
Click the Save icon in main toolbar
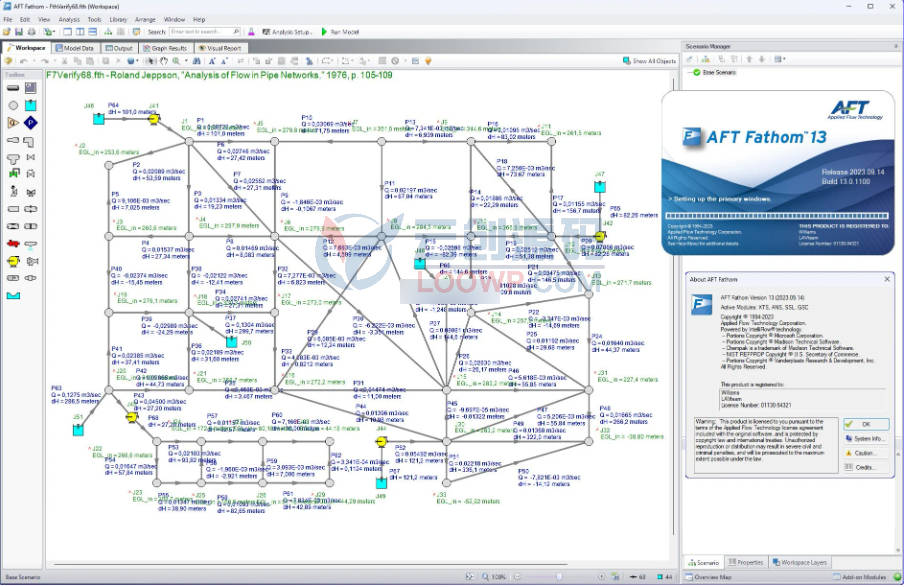(x=19, y=32)
